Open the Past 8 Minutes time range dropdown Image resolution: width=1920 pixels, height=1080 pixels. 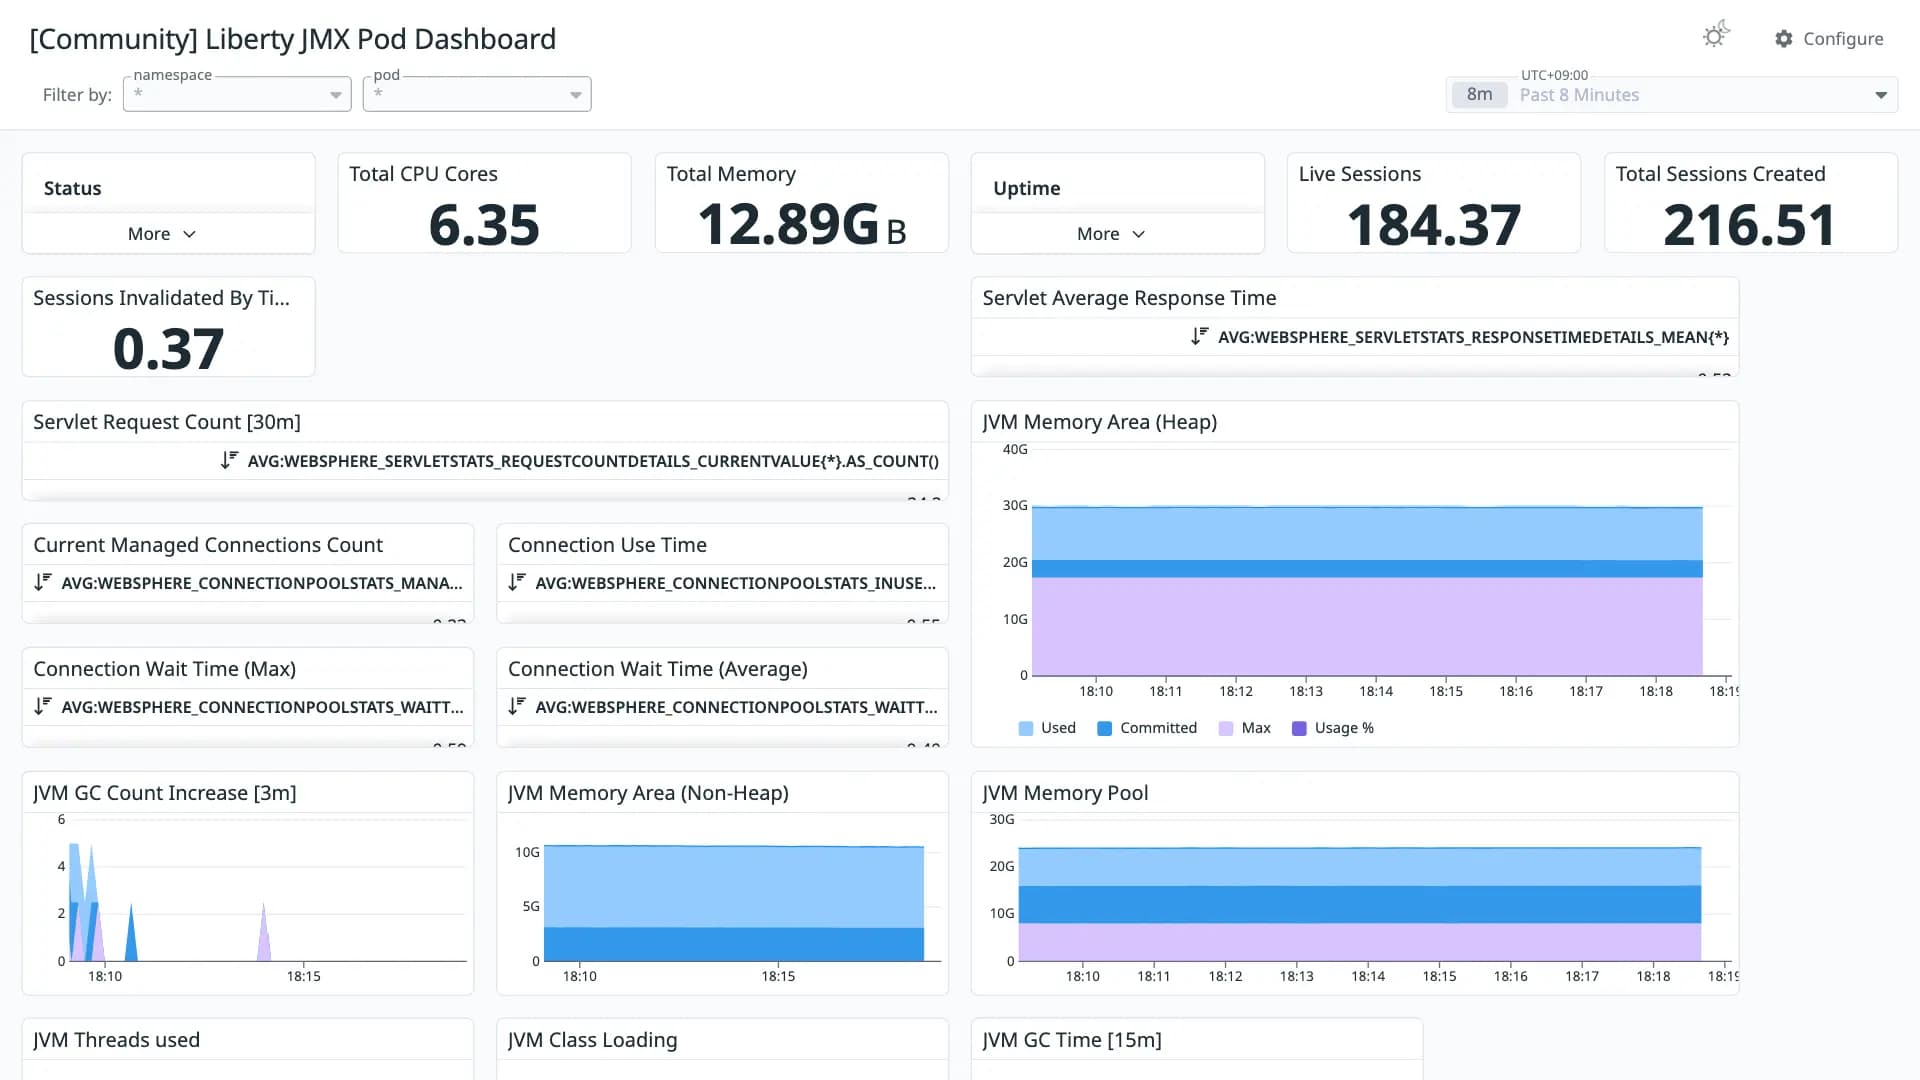pyautogui.click(x=1672, y=94)
